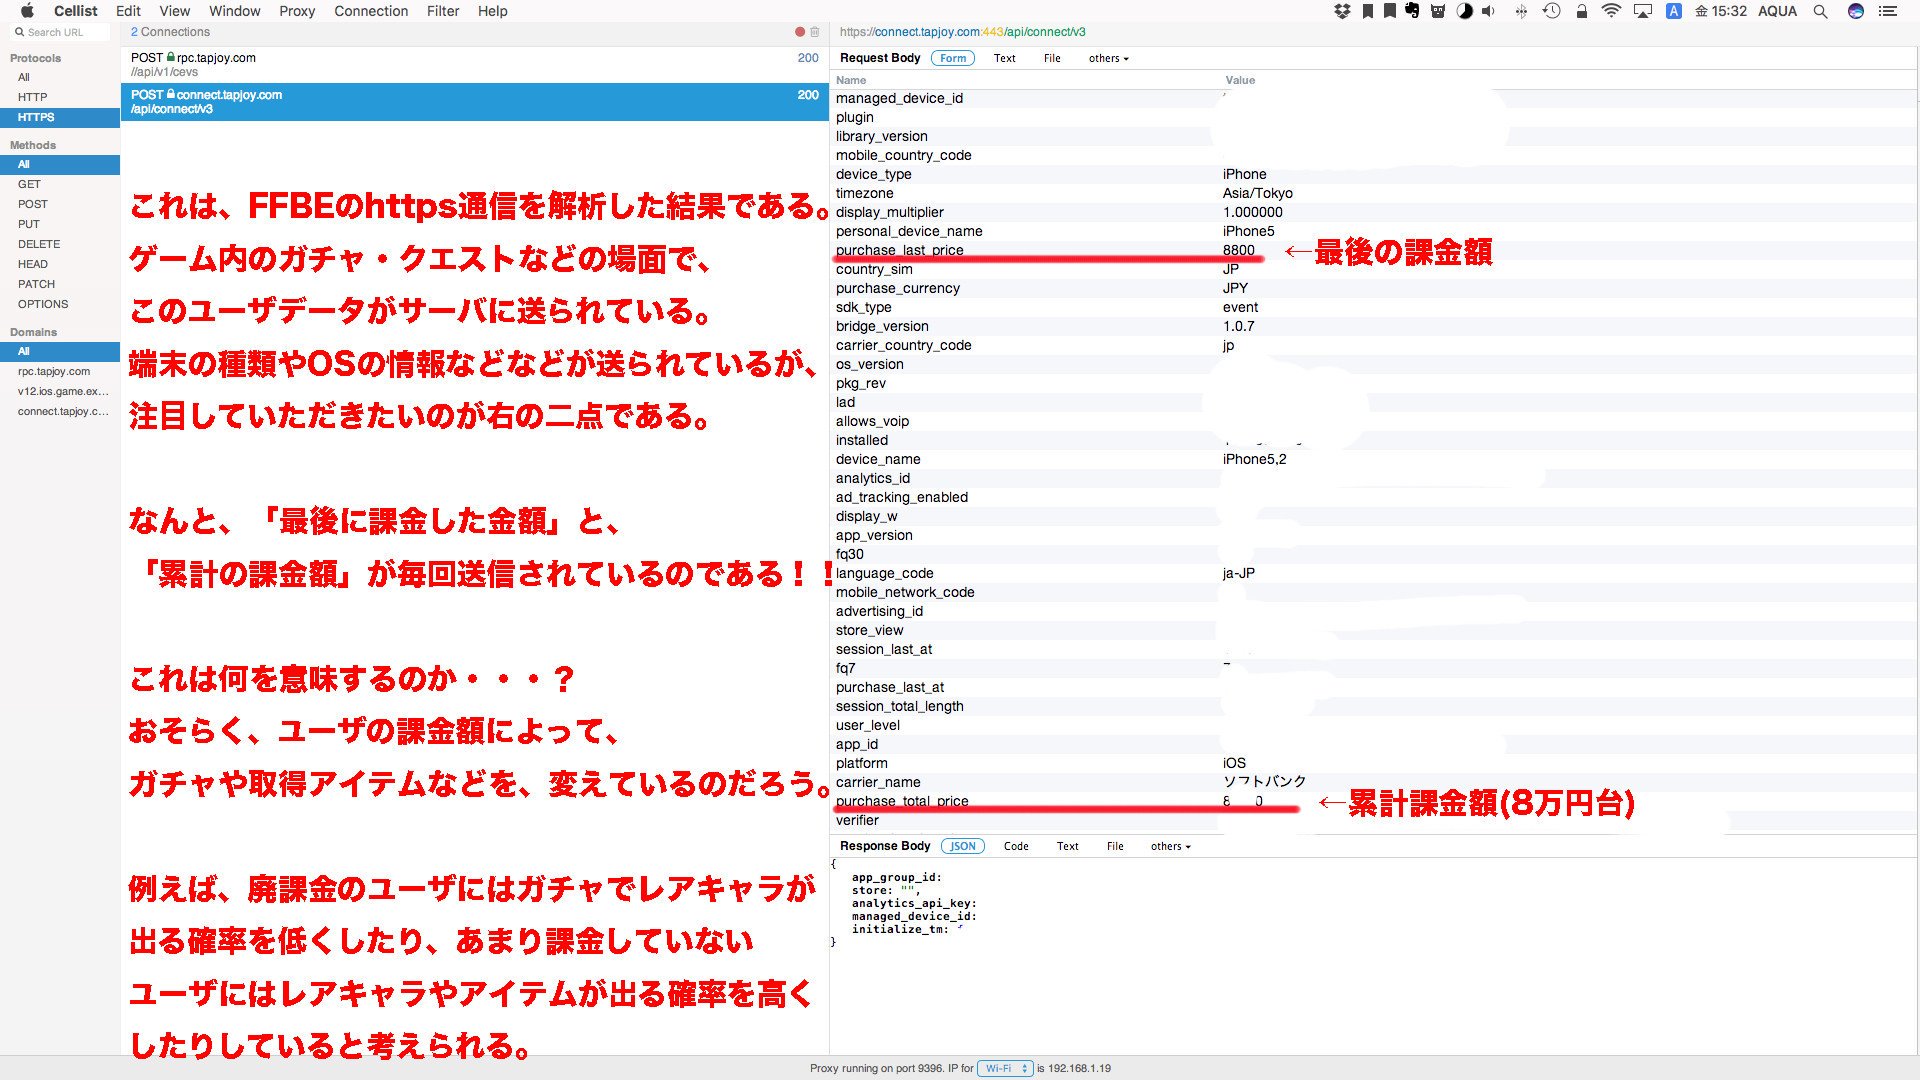Click the trash icon to clear connections
This screenshot has width=1920, height=1080.
[815, 32]
